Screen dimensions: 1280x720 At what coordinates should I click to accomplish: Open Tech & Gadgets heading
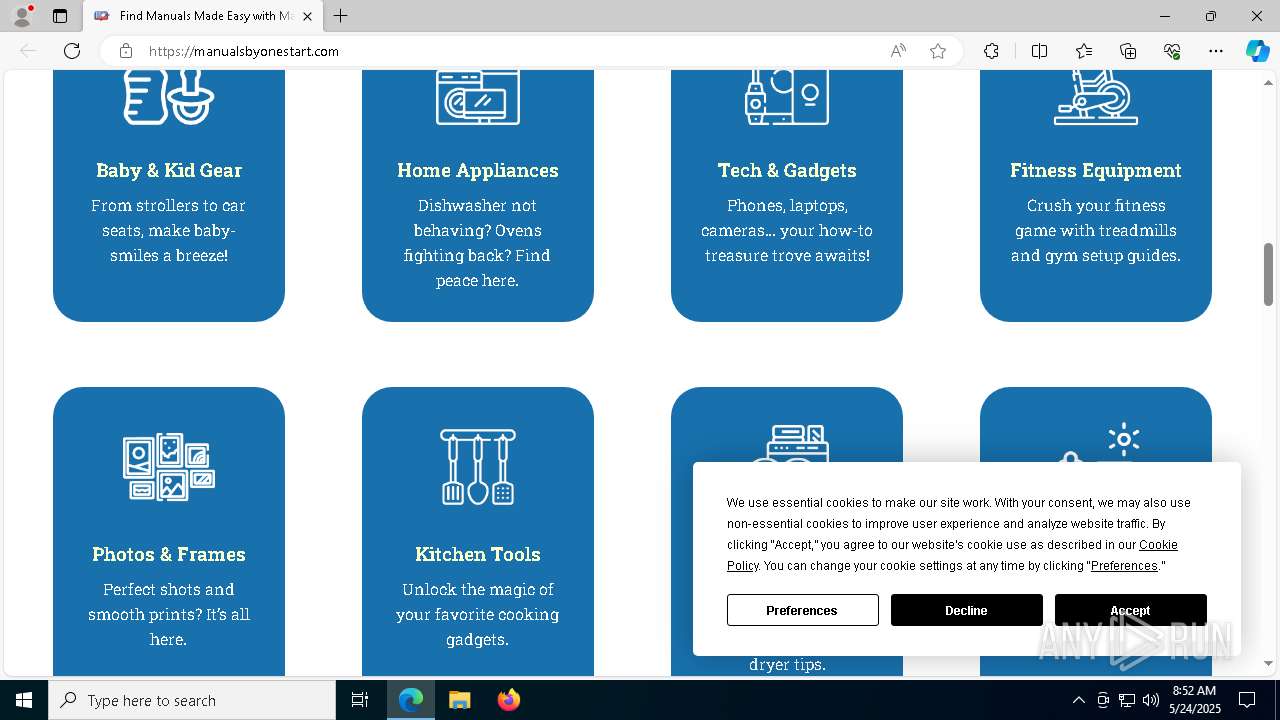pyautogui.click(x=787, y=170)
